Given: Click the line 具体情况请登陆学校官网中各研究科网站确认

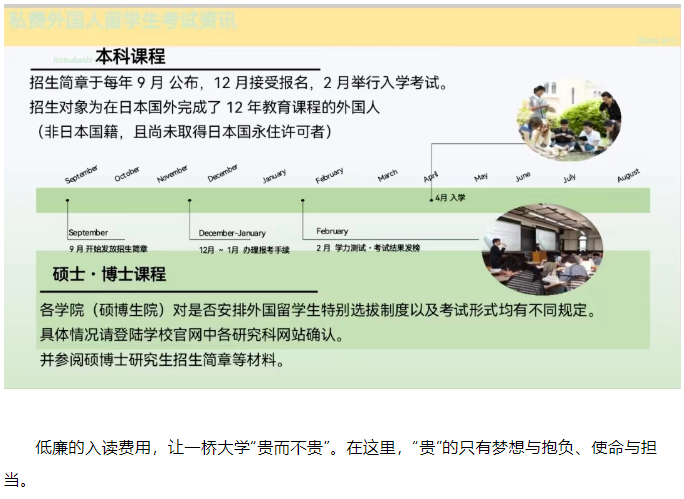Looking at the screenshot, I should (192, 335).
